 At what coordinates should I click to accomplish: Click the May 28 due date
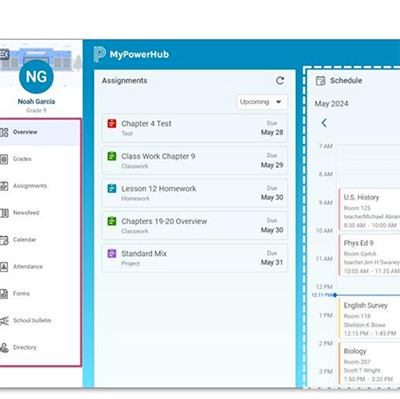[272, 133]
